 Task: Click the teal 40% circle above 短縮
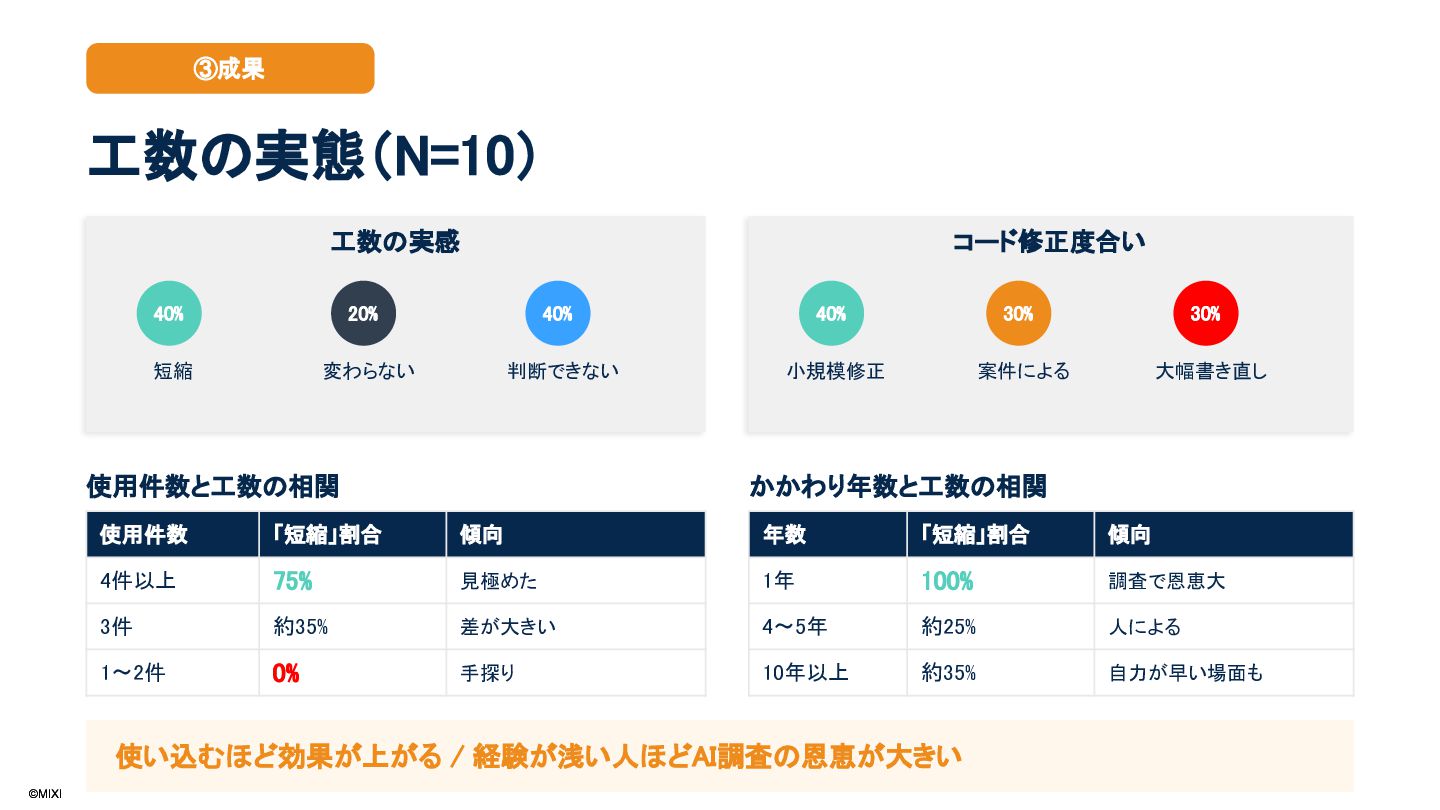[169, 314]
